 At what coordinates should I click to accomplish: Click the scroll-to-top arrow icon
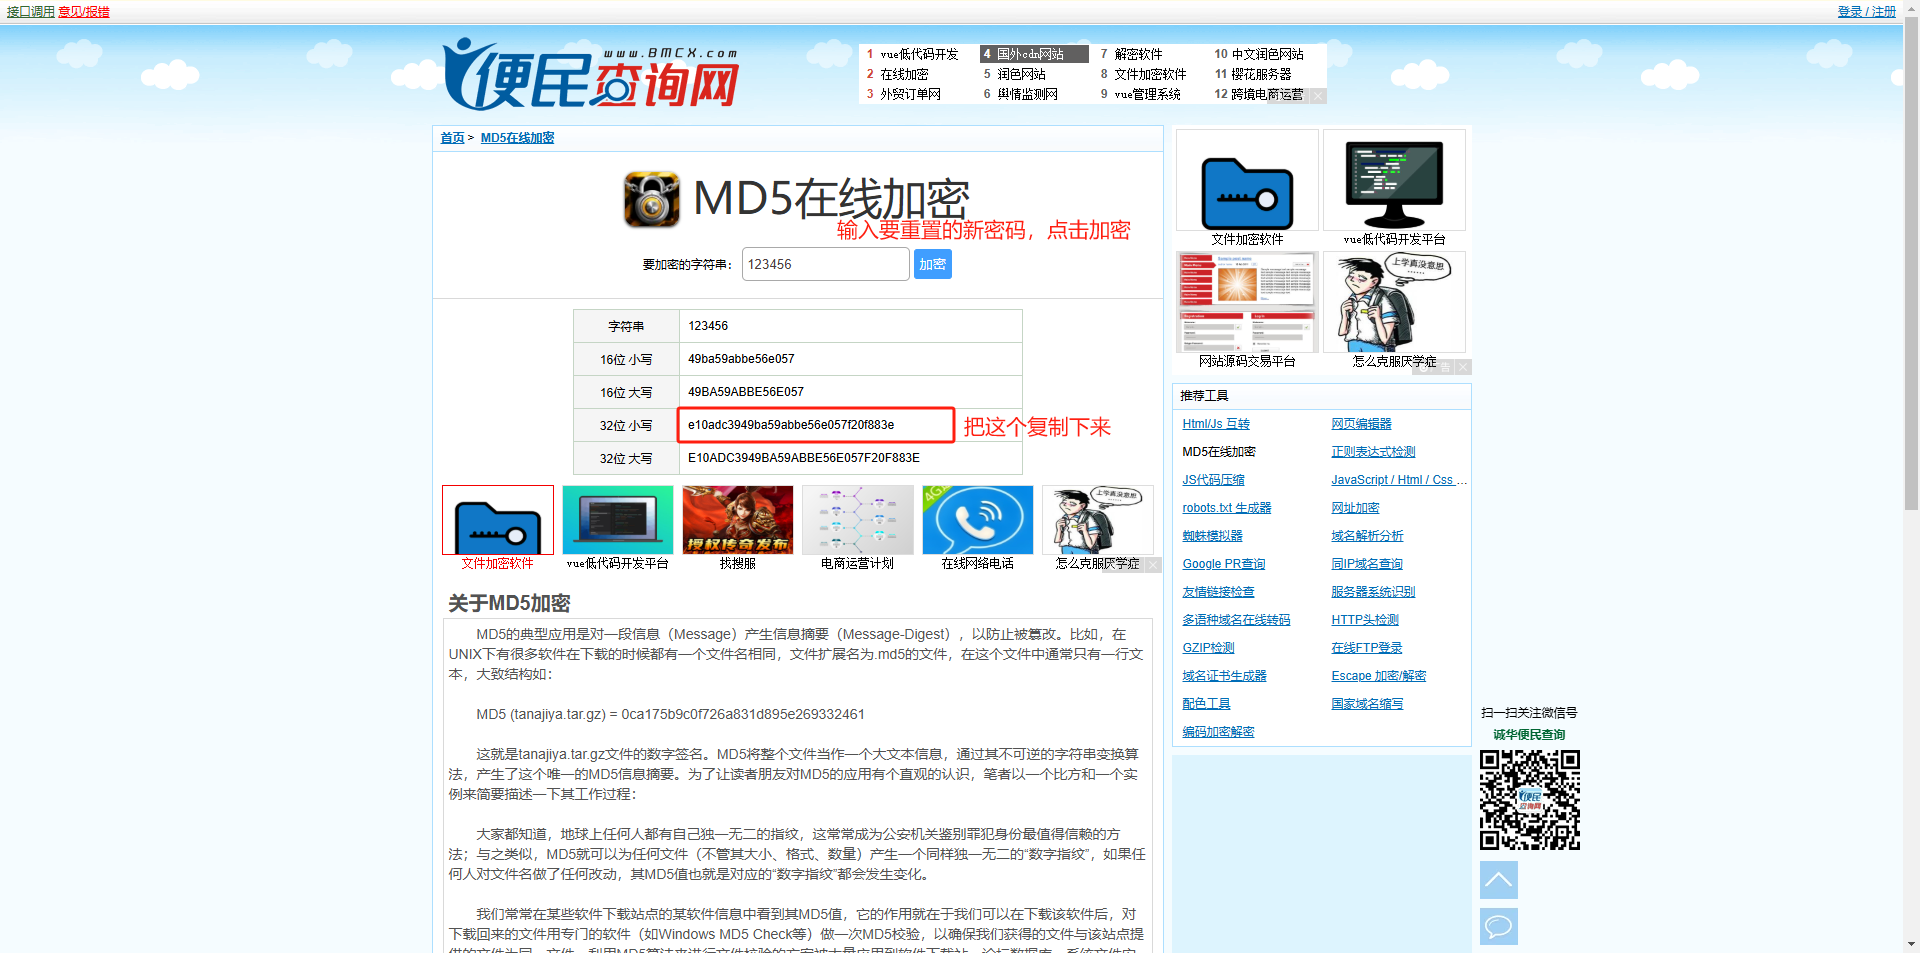click(1498, 880)
